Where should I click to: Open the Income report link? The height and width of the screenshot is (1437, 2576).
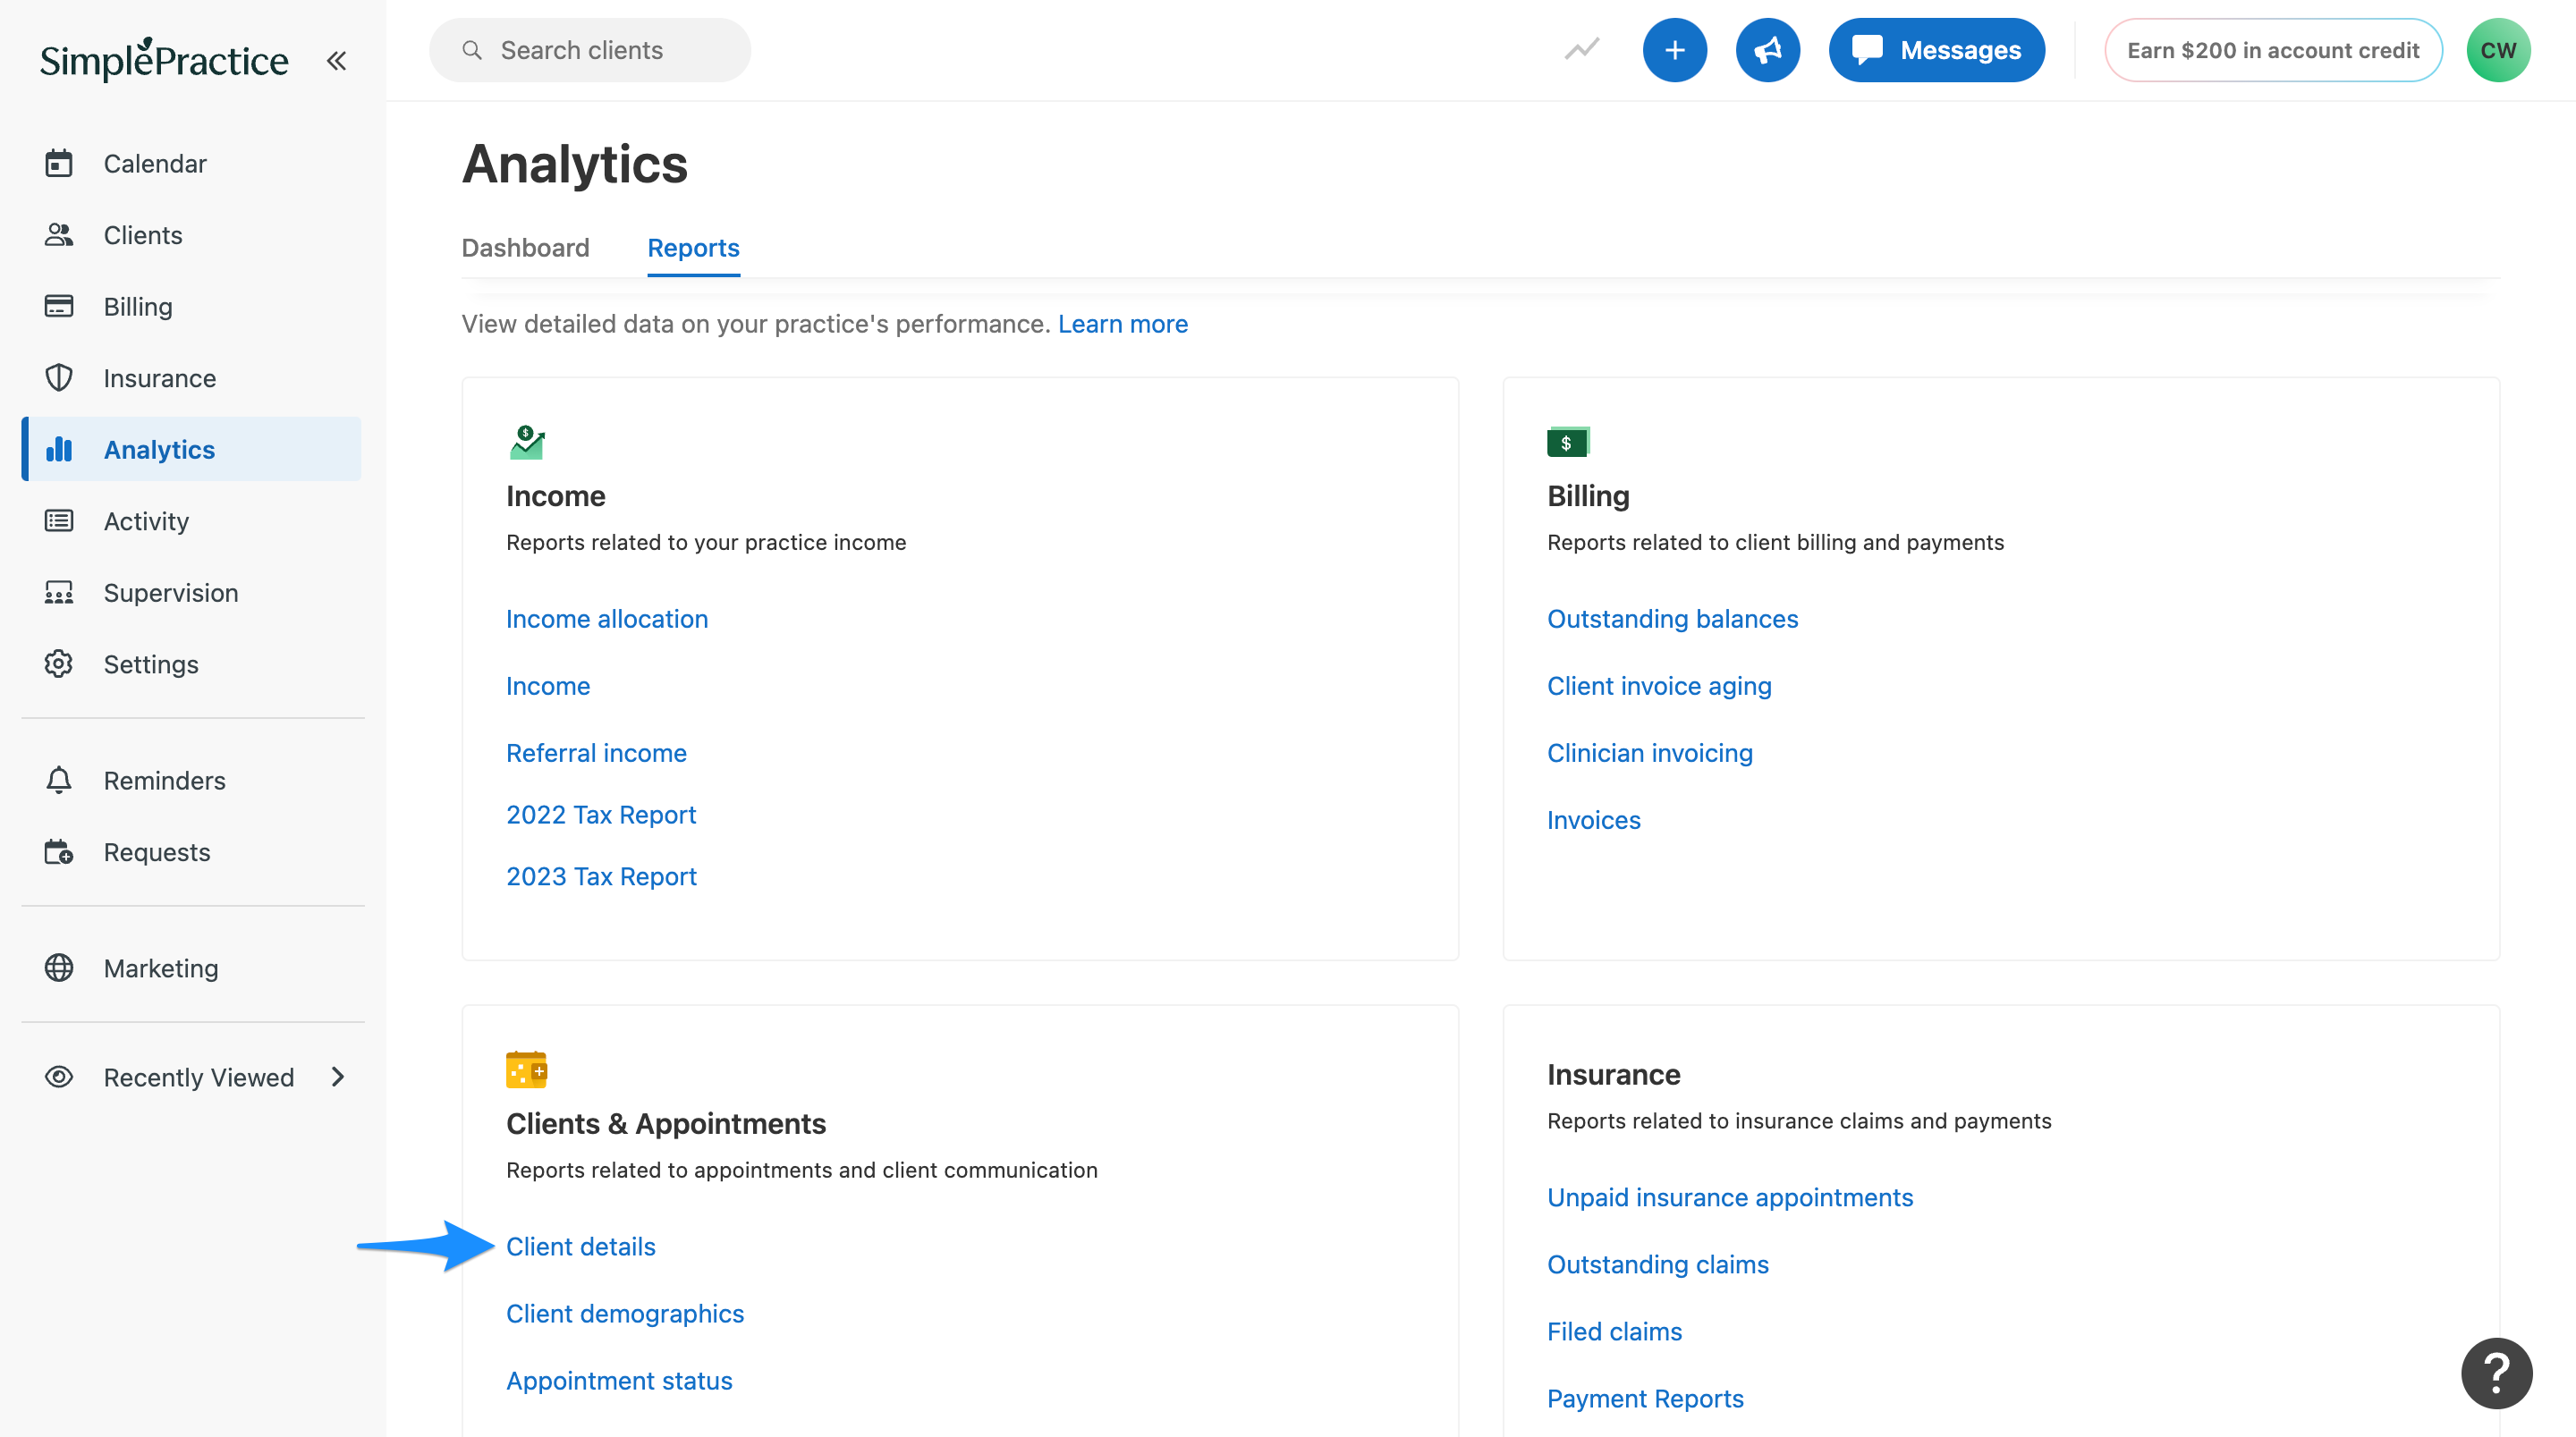(x=548, y=686)
